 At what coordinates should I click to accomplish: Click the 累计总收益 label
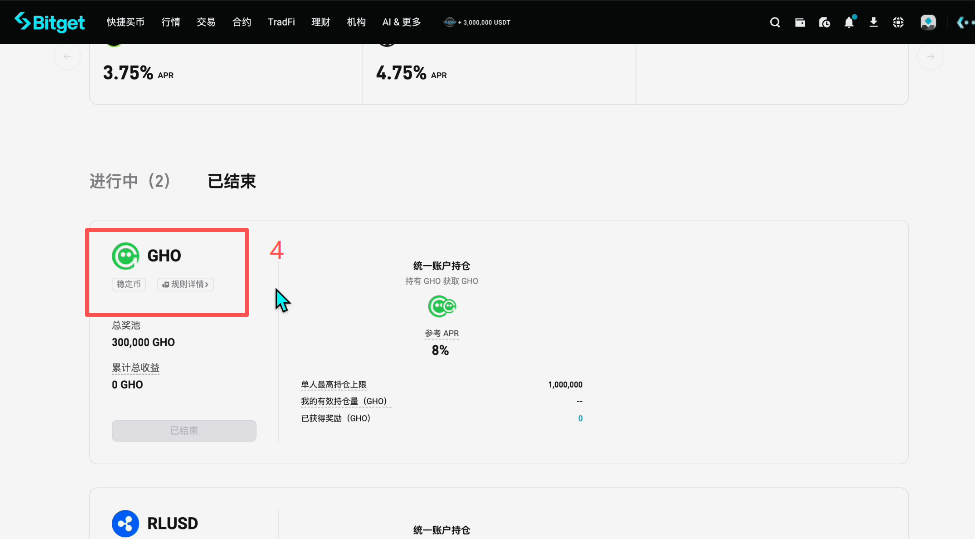(x=136, y=367)
